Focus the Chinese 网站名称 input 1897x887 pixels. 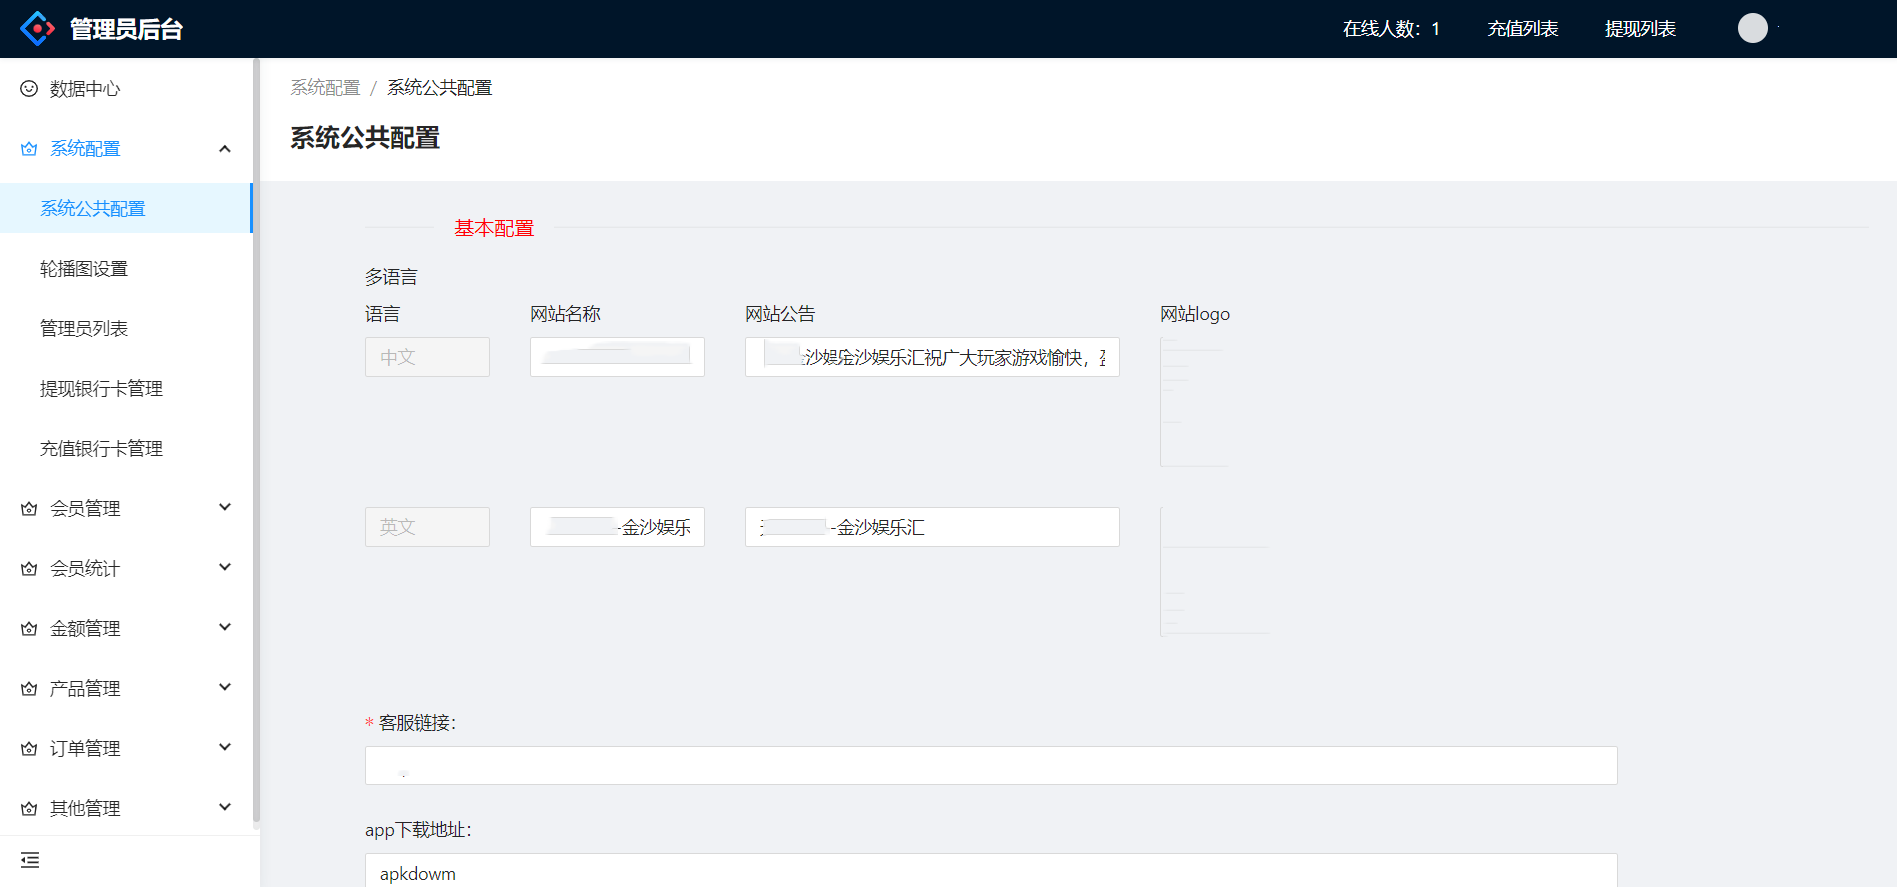coord(617,357)
